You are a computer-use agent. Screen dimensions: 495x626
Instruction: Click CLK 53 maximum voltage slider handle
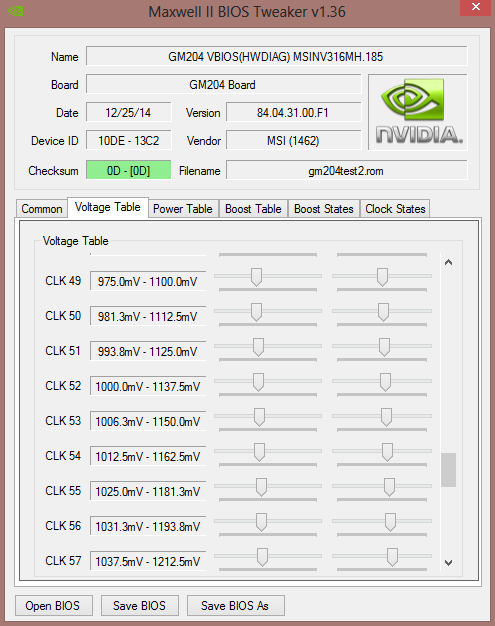[386, 417]
